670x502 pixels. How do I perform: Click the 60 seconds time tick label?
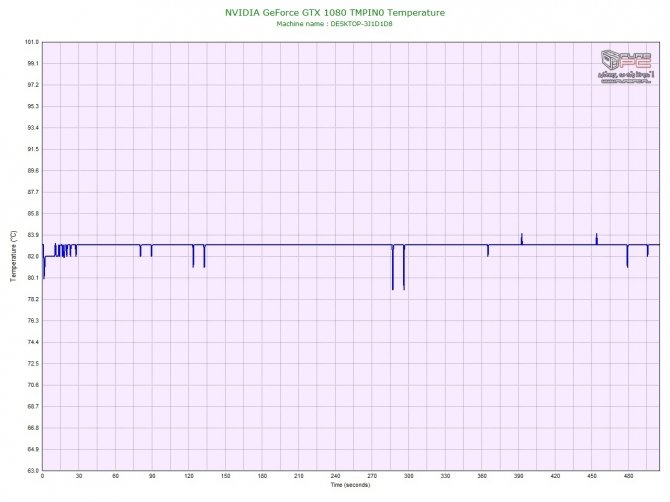(x=115, y=476)
